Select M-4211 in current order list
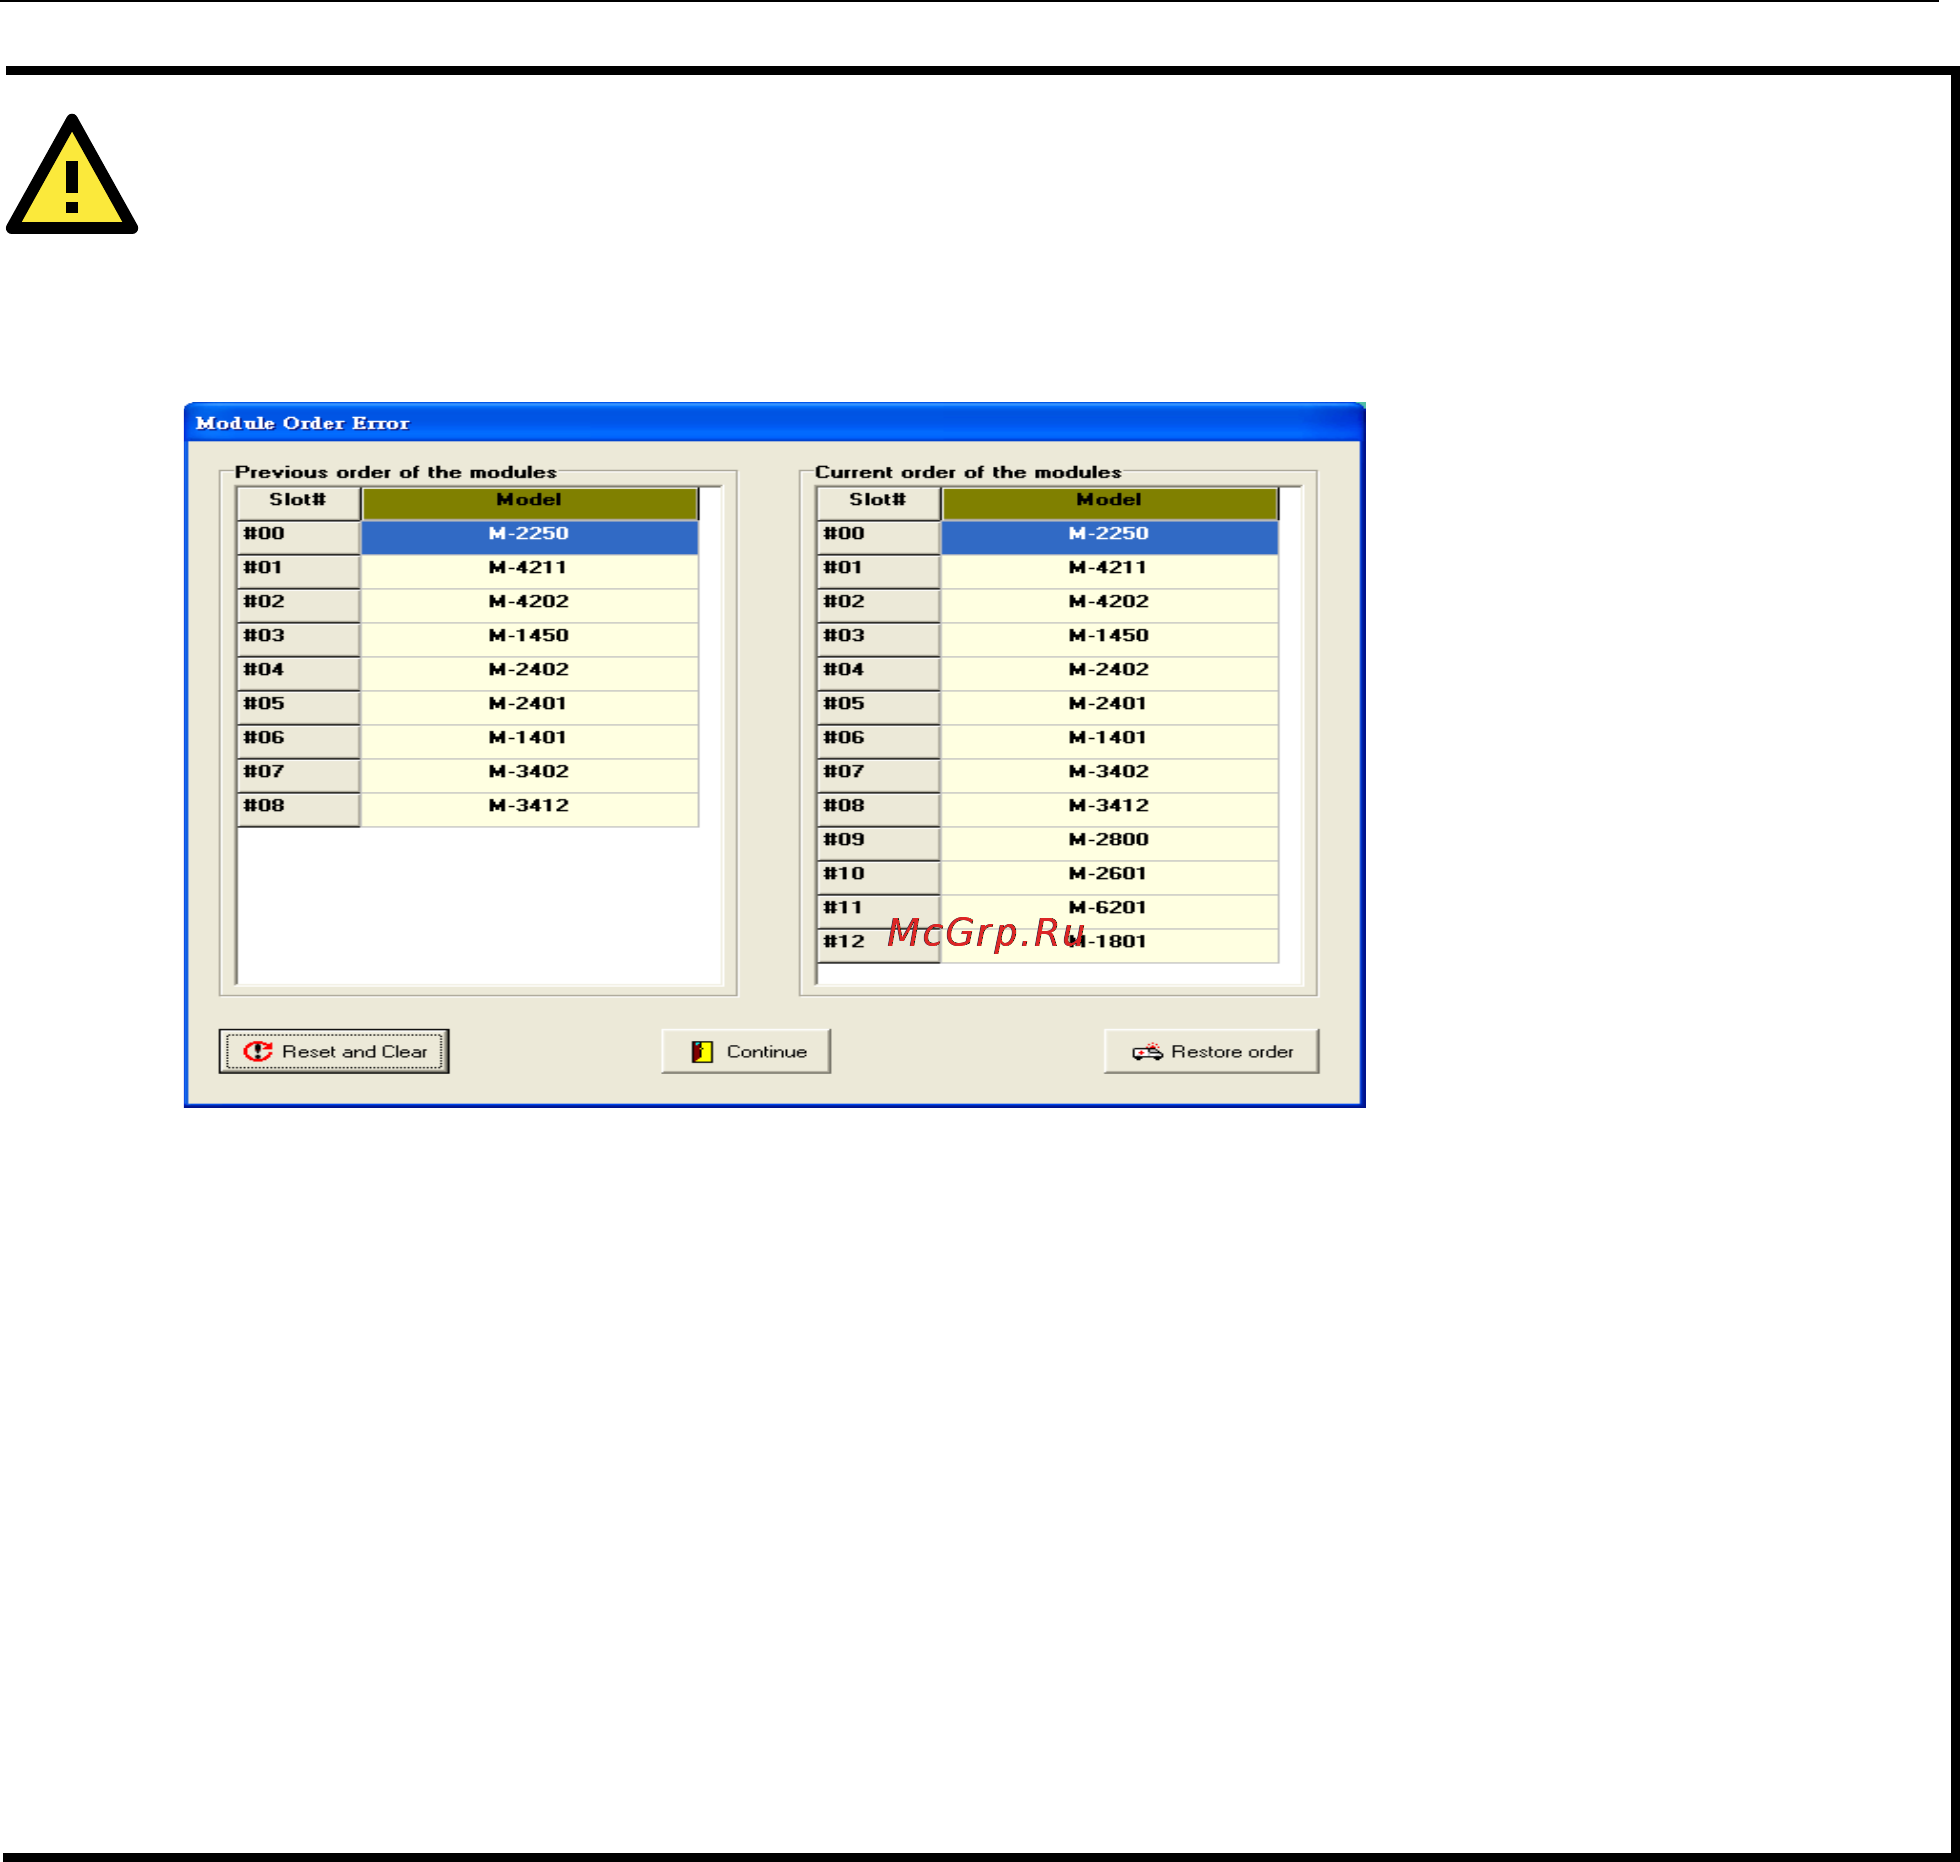 (x=1109, y=571)
